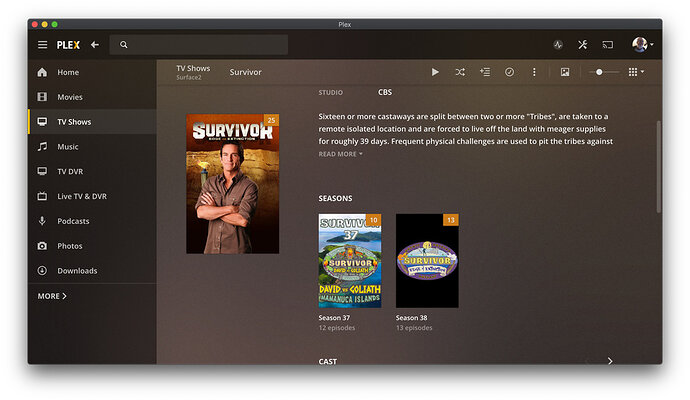Shuffle Survivor episodes
Screen dimensions: 690x400
460,72
